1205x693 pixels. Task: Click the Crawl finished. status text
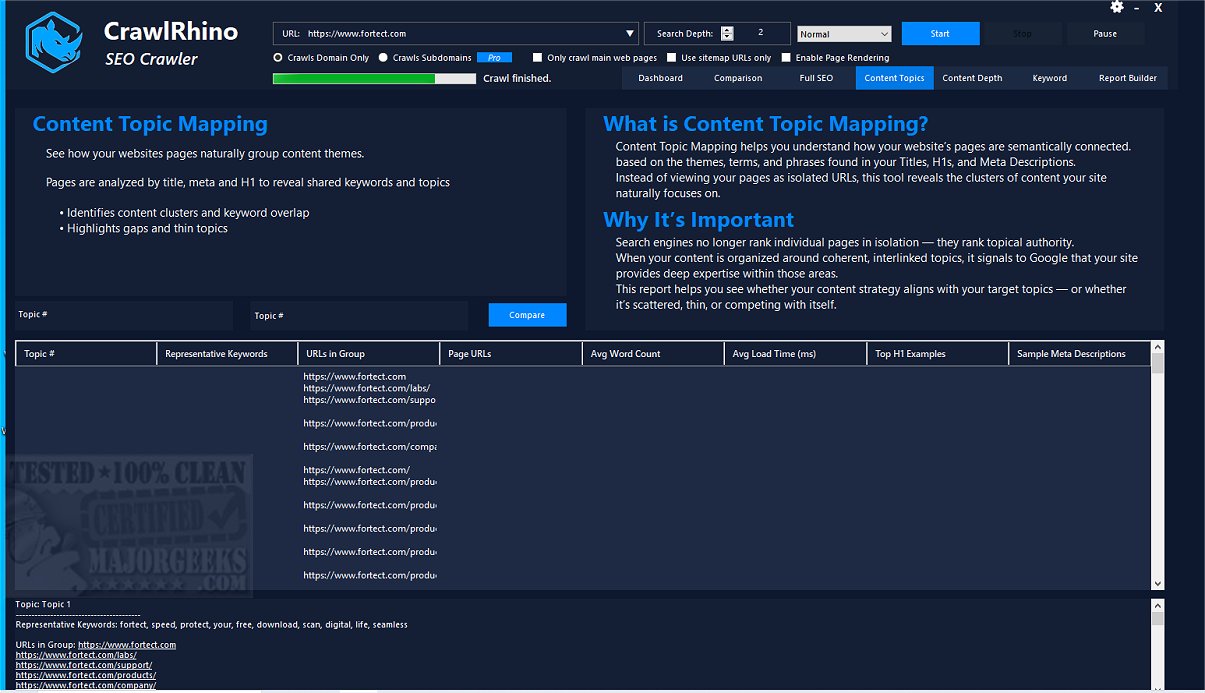tap(517, 78)
